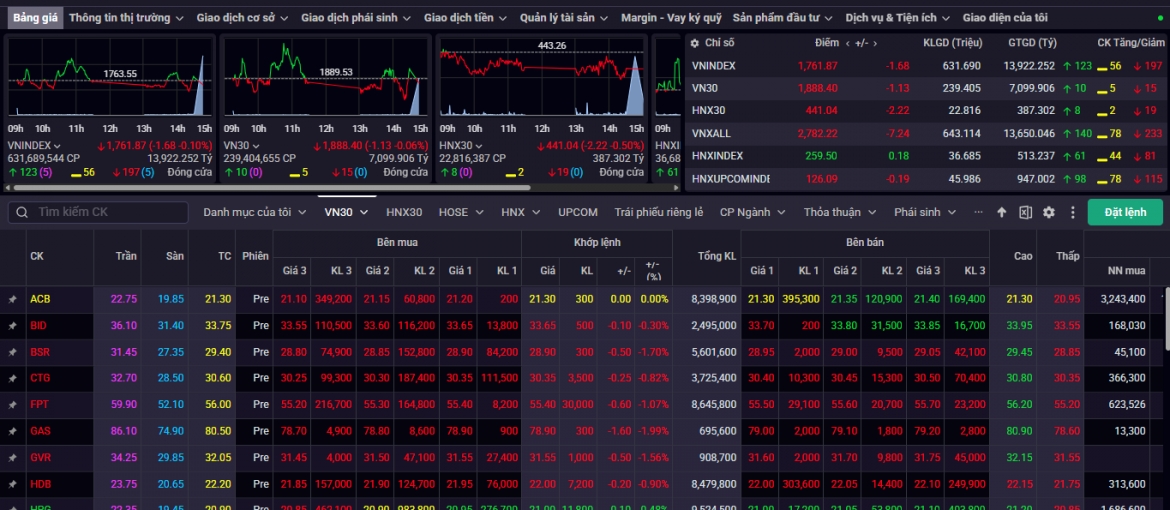Expand the CP Ngành dropdown
This screenshot has width=1170, height=510.
tap(752, 212)
